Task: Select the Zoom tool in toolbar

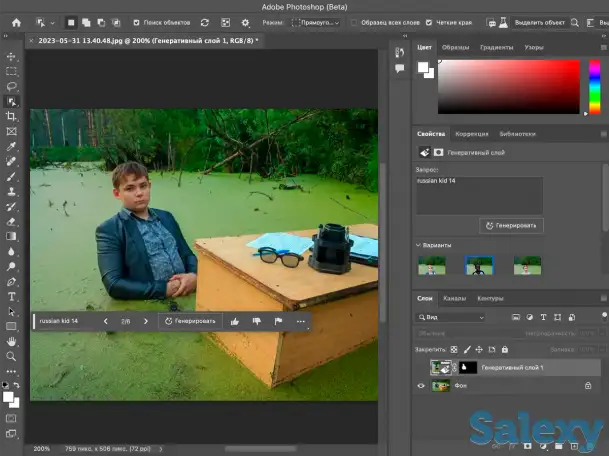Action: tap(12, 356)
